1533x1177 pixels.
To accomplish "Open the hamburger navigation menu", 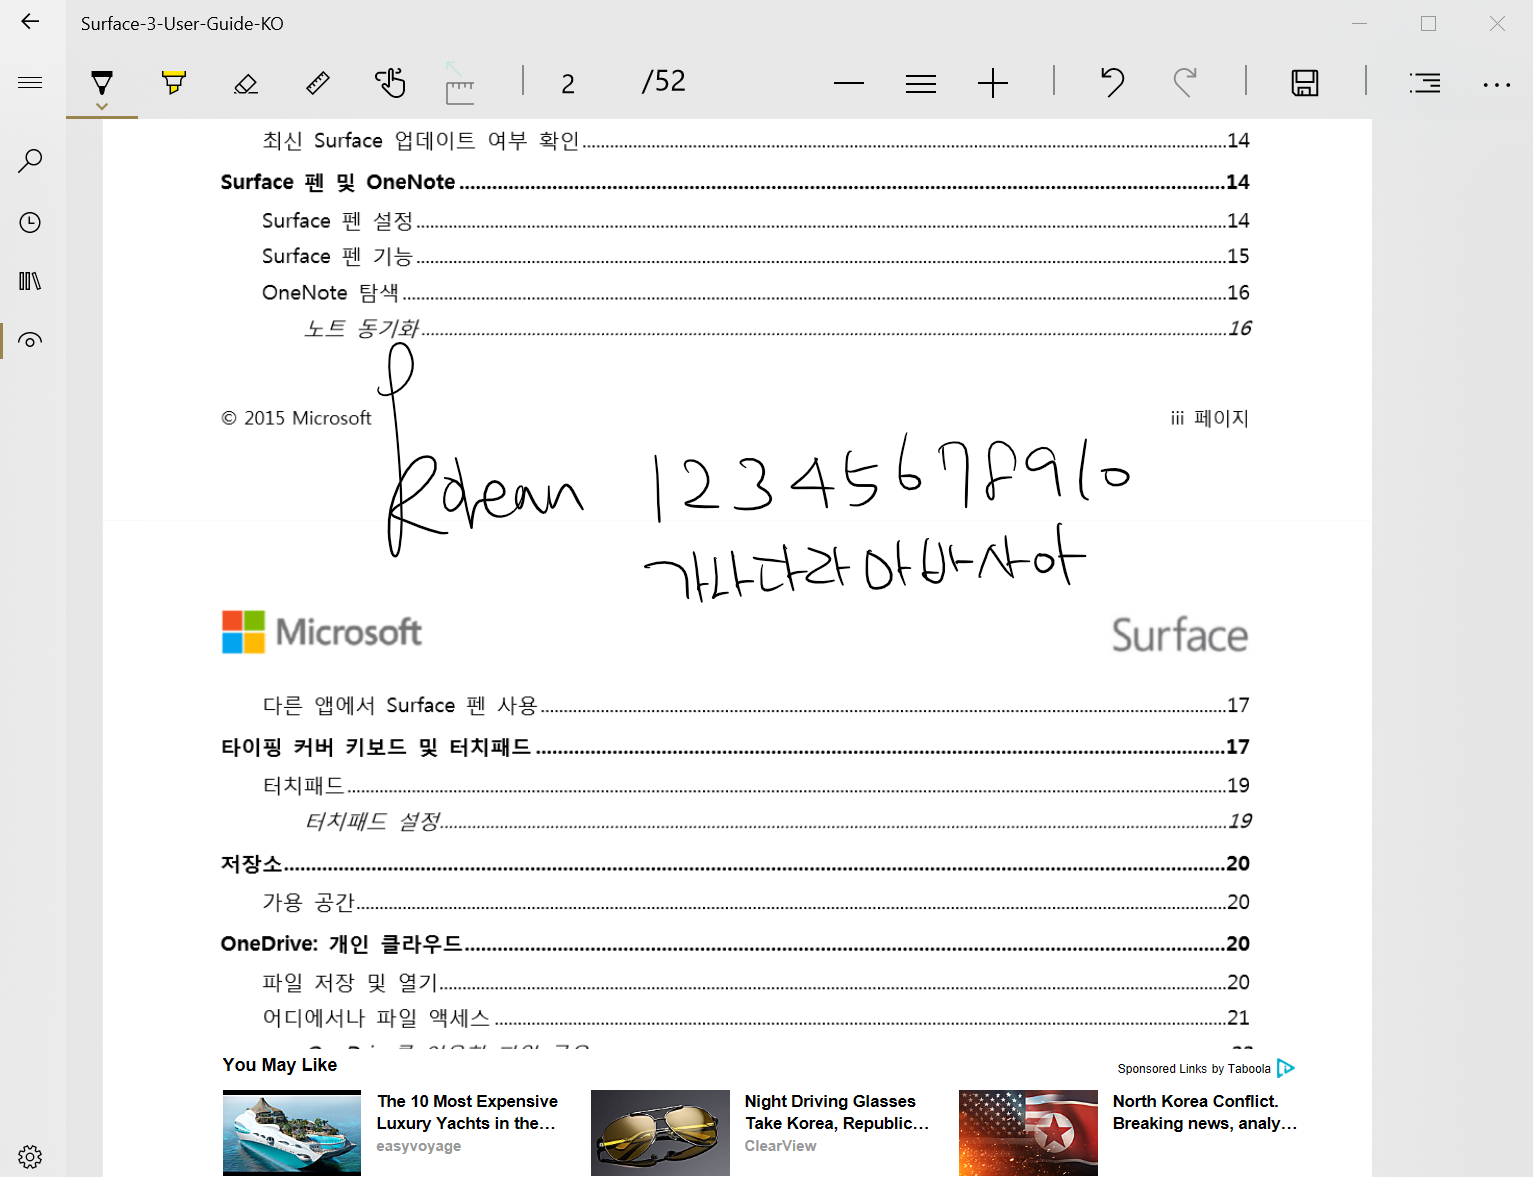I will 30,82.
